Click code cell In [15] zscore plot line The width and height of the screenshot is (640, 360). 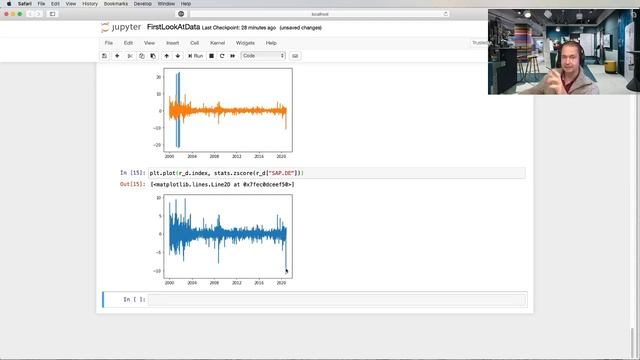pos(337,173)
